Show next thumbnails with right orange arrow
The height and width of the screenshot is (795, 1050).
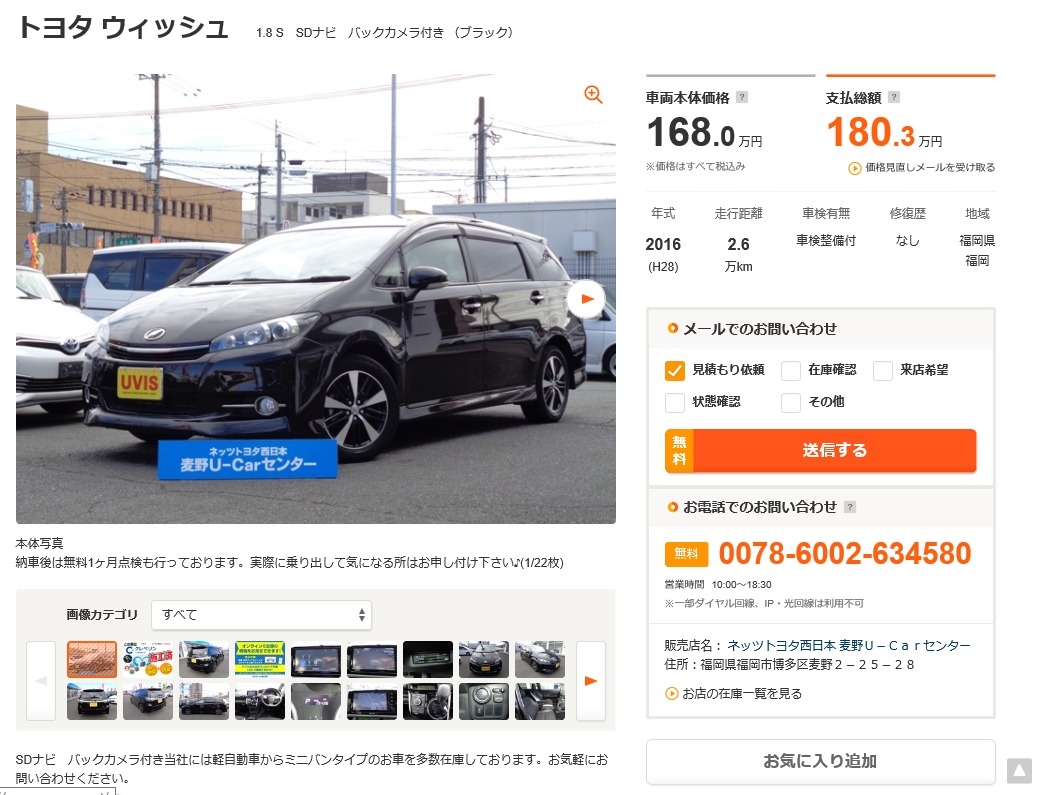(591, 680)
